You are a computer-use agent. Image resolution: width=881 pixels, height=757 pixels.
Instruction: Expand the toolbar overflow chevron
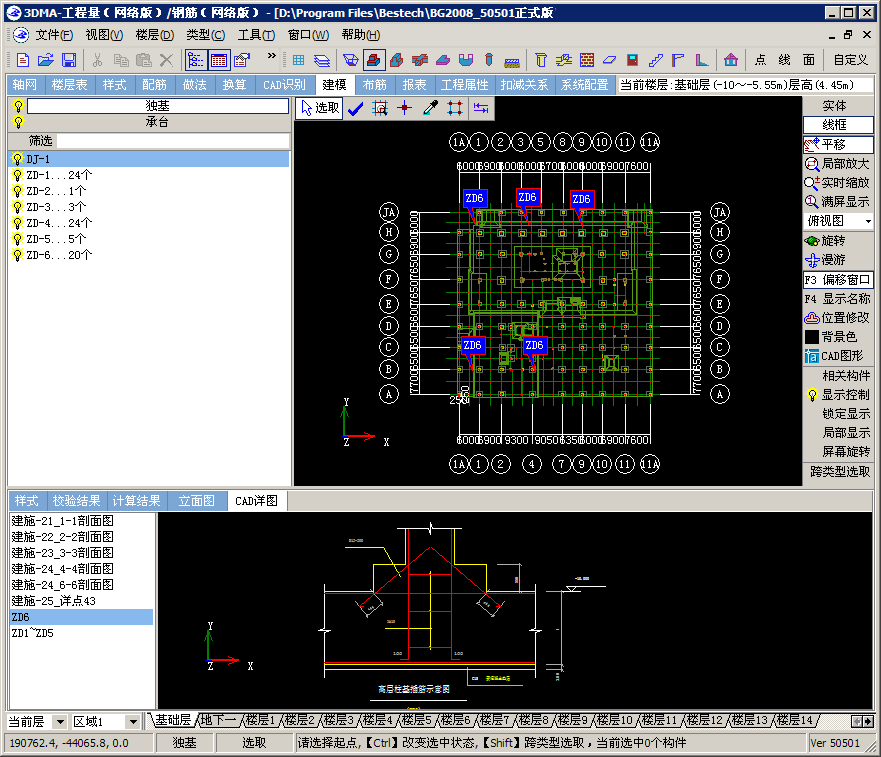272,56
